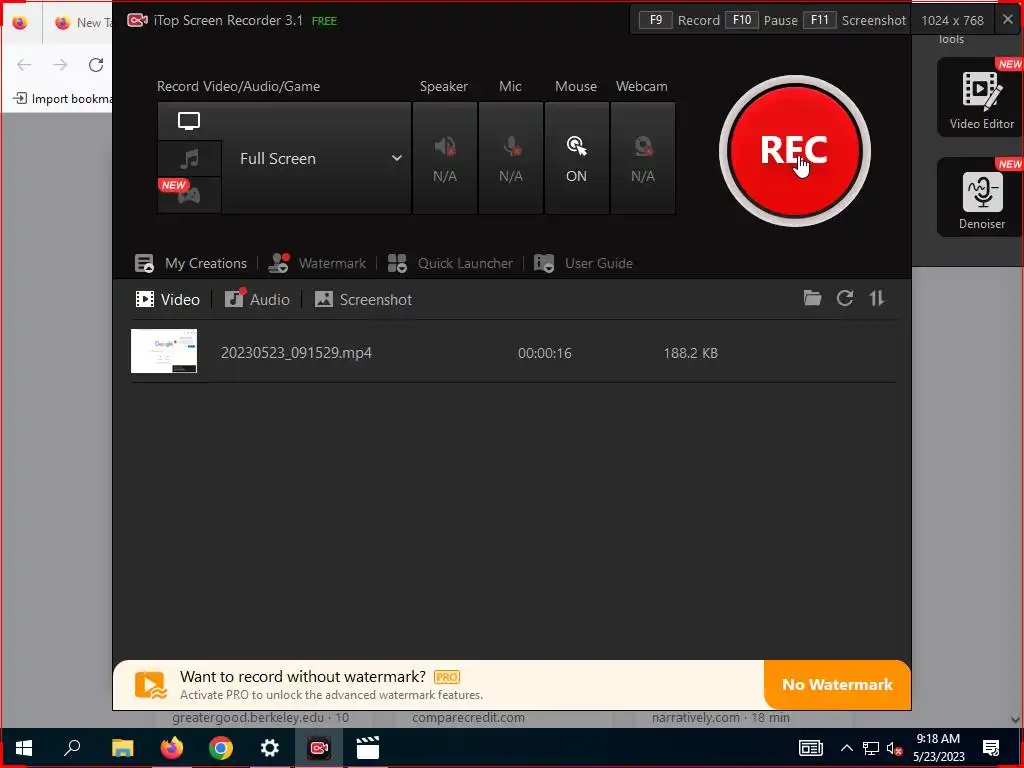The height and width of the screenshot is (768, 1024).
Task: Click the 188.2 KB file size
Action: [690, 353]
